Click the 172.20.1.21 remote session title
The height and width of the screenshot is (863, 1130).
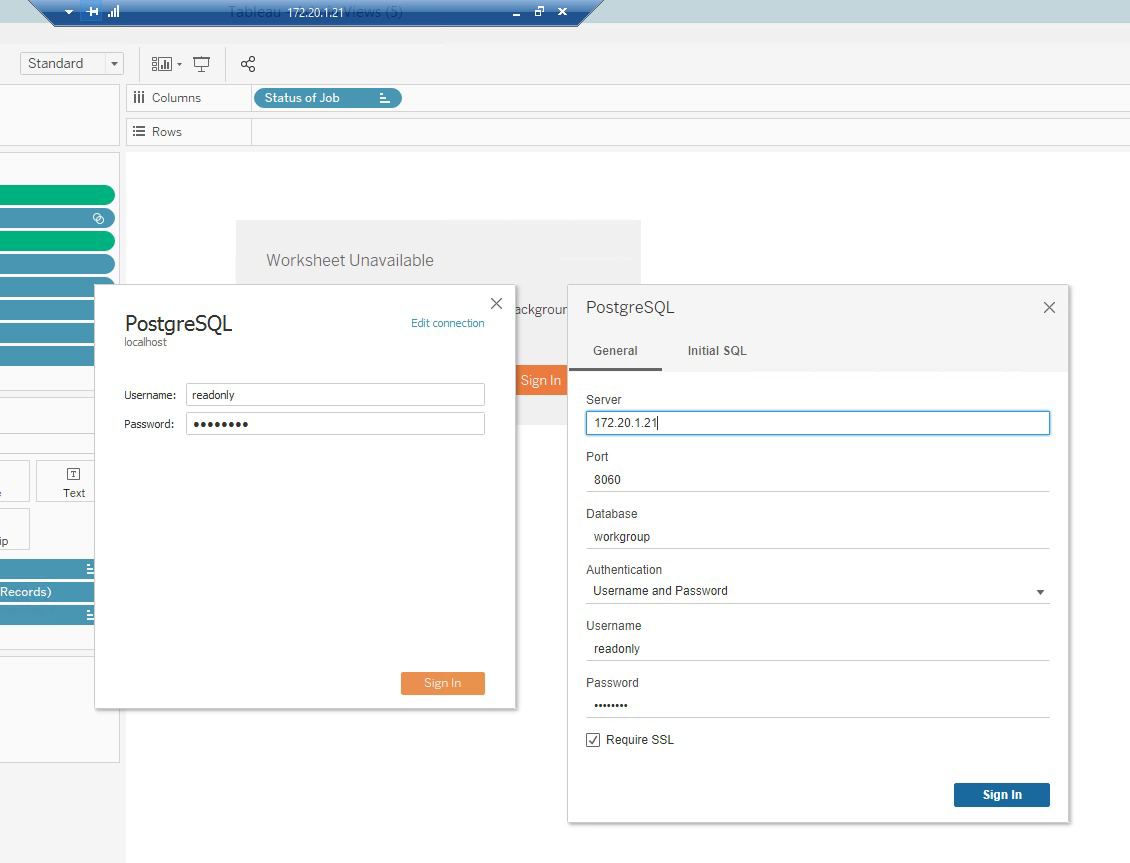(315, 12)
